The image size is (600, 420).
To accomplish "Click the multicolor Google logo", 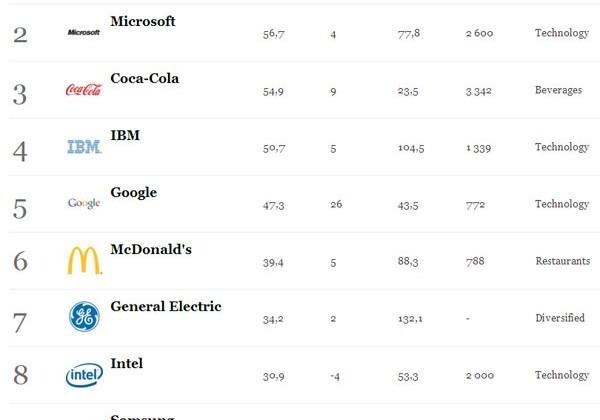I will point(84,203).
